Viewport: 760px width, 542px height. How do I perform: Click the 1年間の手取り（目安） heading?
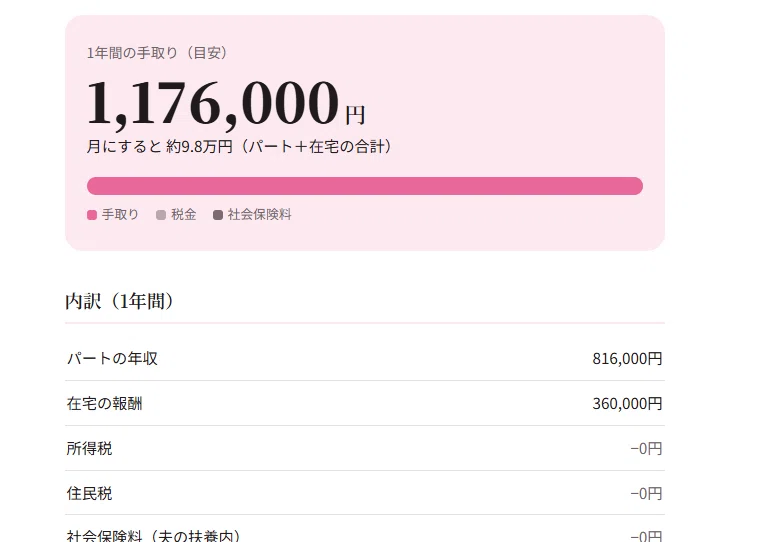coord(157,53)
